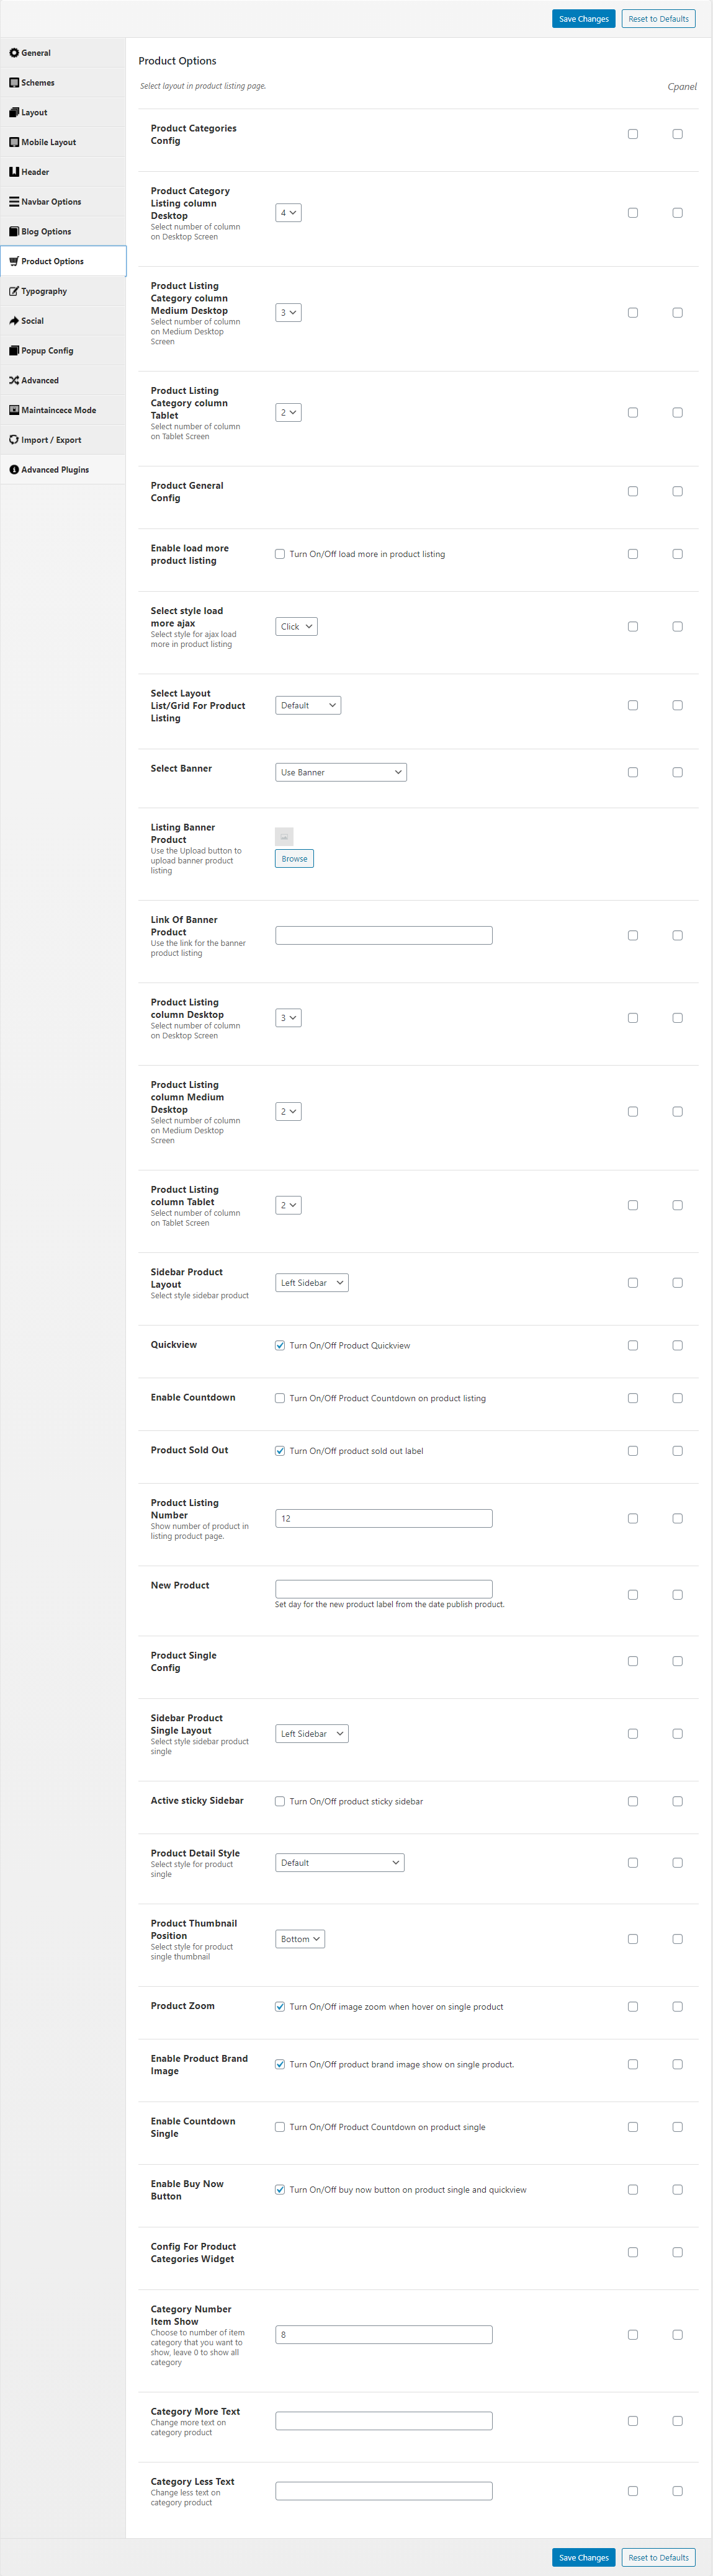Expand the Product Thumbnail Position dropdown

click(300, 1939)
